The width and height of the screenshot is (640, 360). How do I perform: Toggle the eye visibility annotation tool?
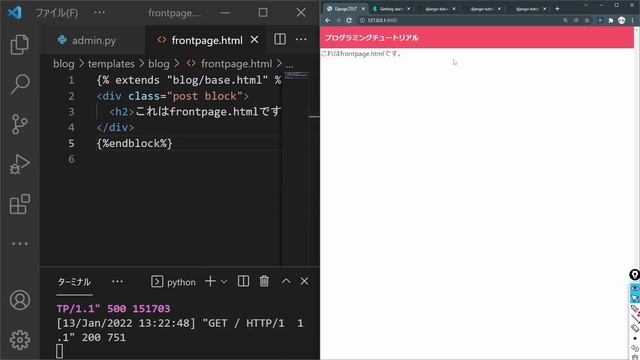tap(635, 288)
